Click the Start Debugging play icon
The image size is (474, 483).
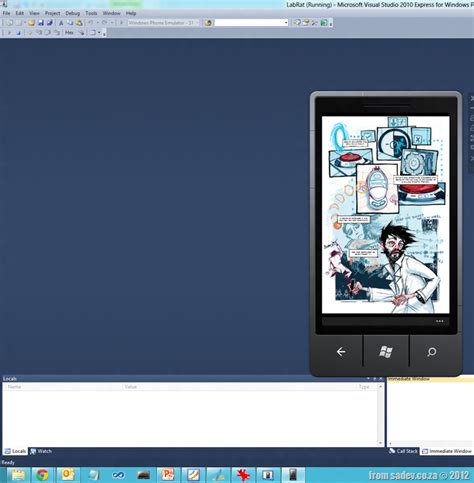[121, 23]
